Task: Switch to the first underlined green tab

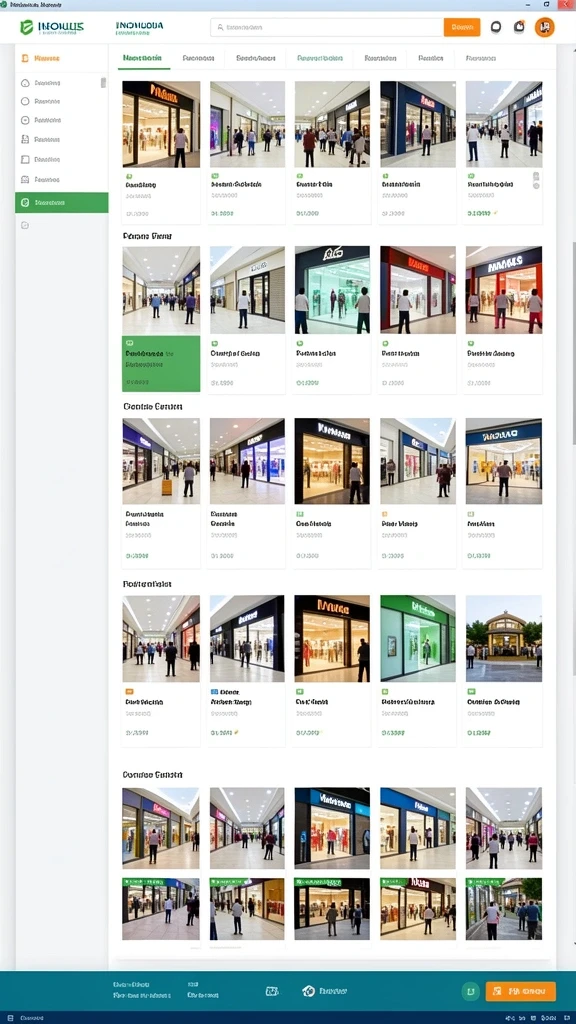Action: (142, 58)
